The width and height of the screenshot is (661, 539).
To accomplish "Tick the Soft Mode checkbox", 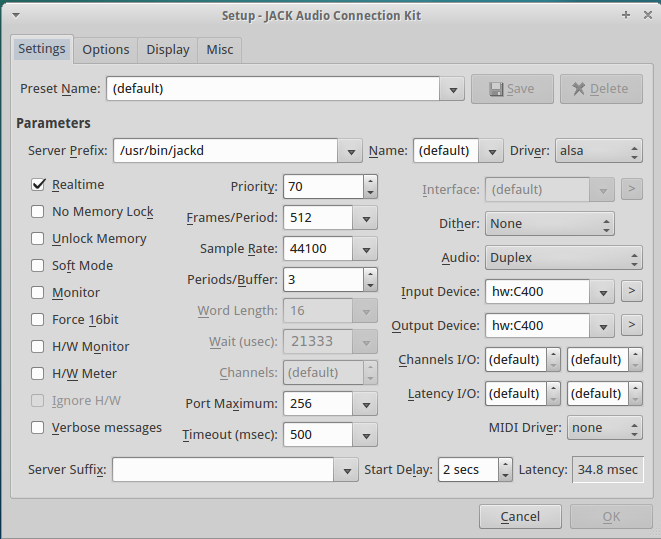I will (x=38, y=266).
